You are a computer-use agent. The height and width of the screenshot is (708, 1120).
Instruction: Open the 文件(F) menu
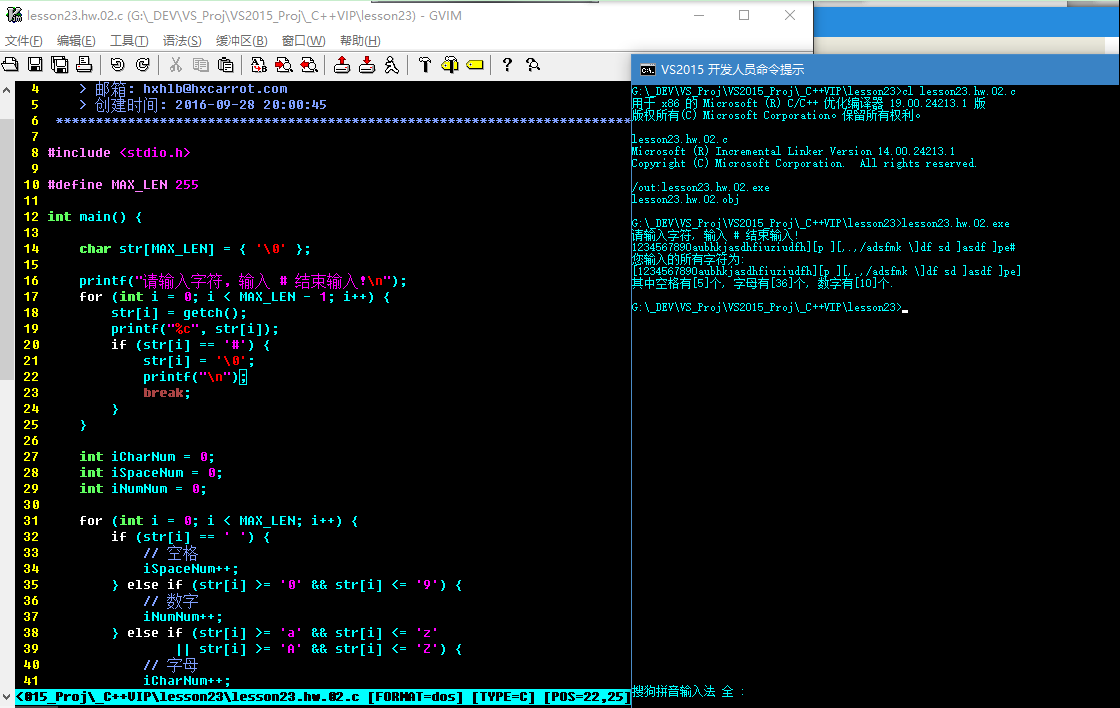coord(24,41)
